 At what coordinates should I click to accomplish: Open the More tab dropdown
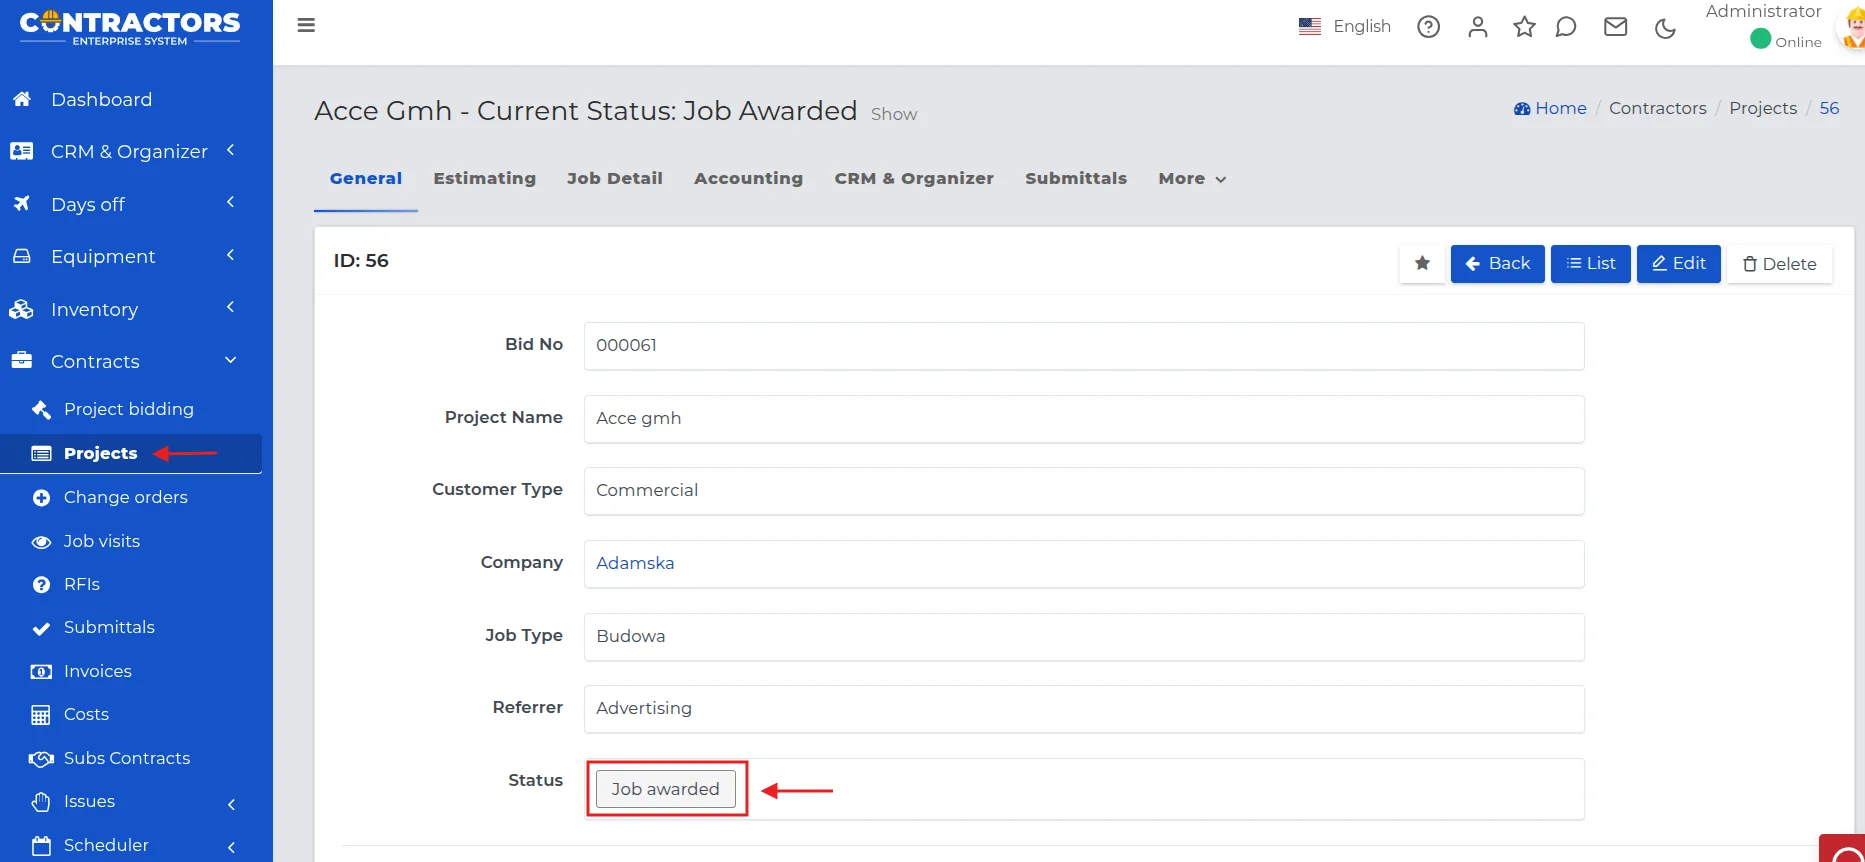1192,179
